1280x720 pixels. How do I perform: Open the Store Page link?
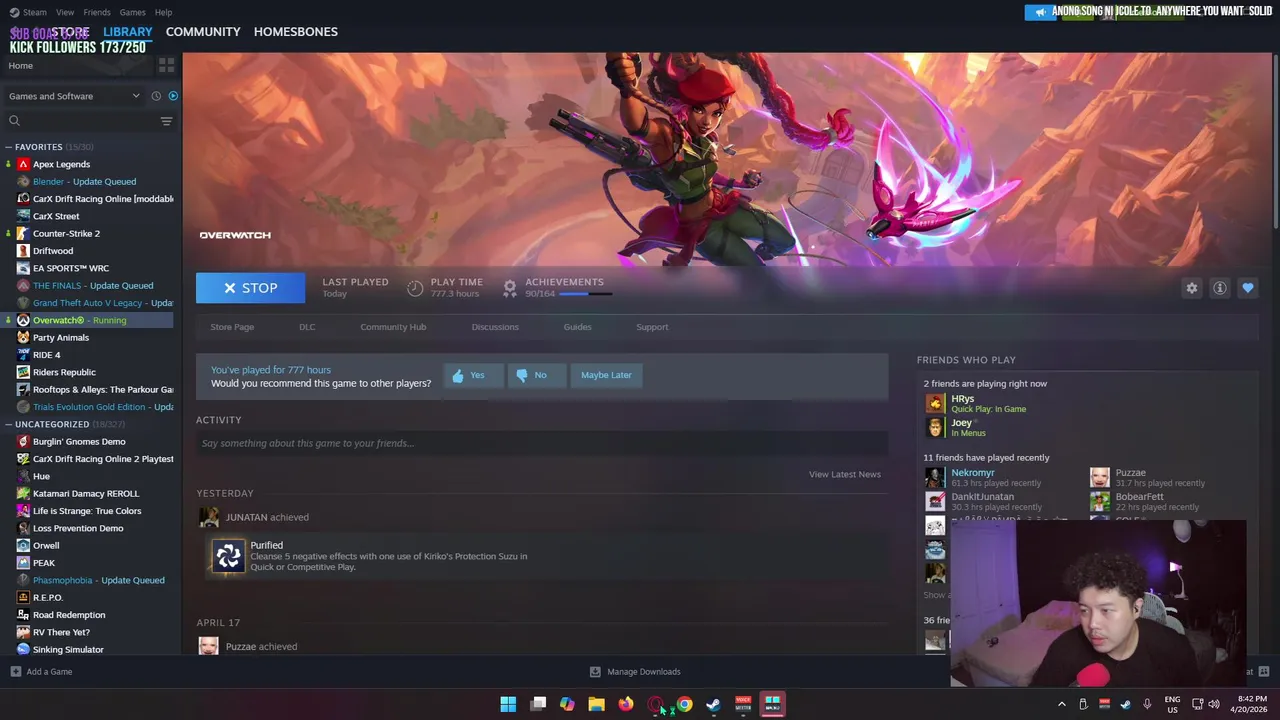click(232, 327)
